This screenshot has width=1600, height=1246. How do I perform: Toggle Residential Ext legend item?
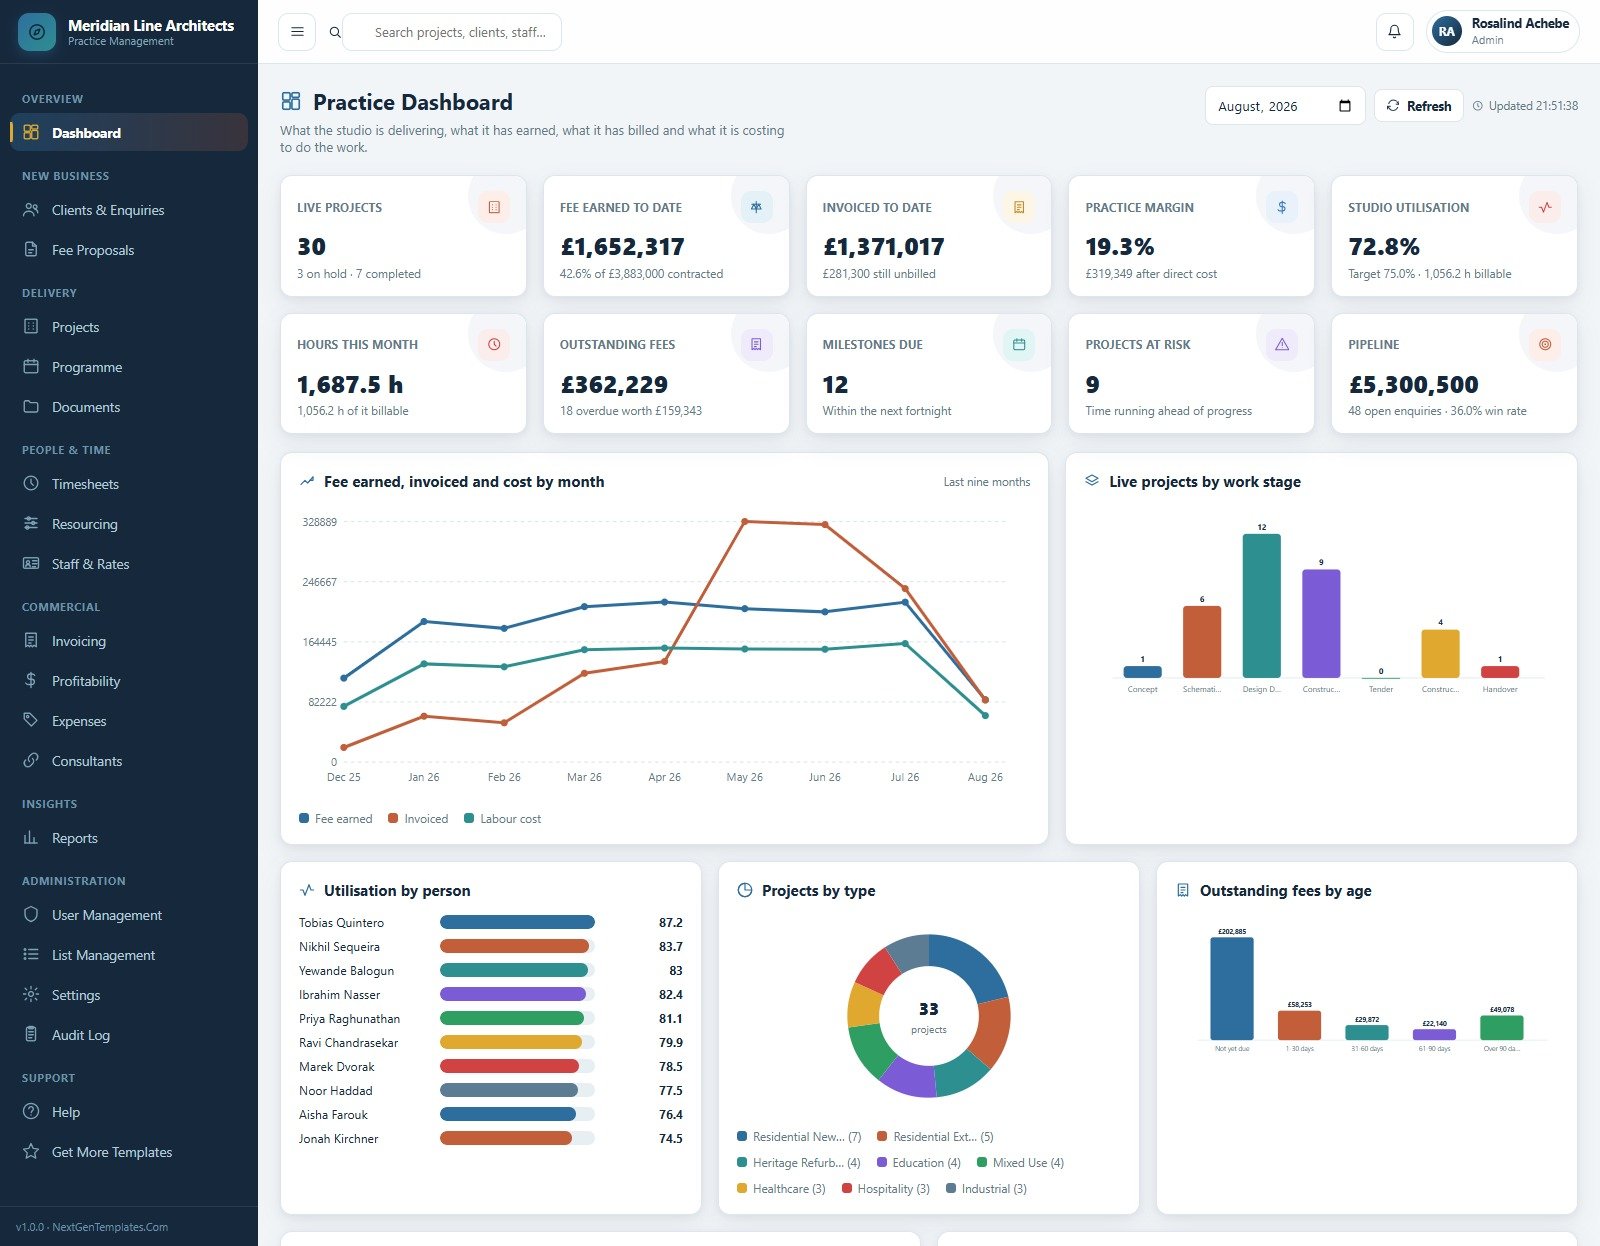(936, 1136)
